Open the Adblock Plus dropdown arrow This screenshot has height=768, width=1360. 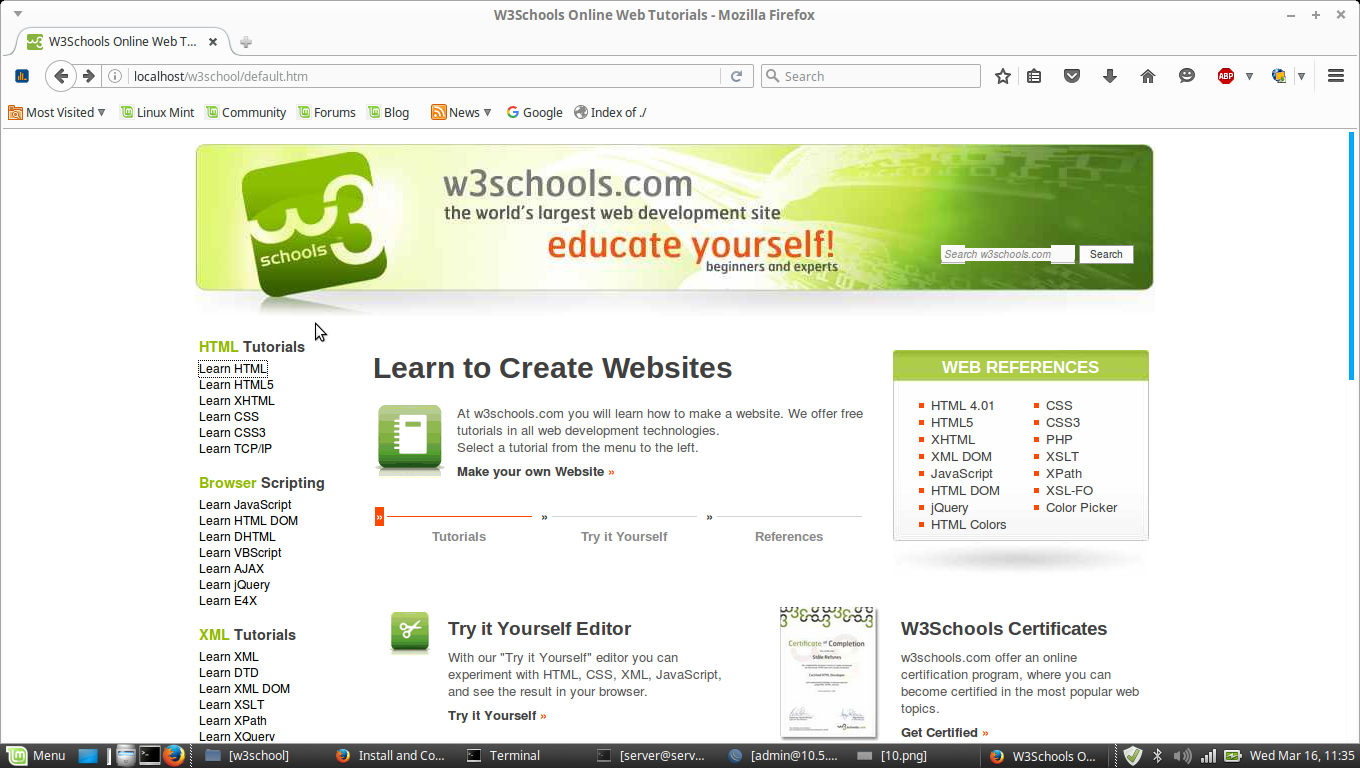1249,76
